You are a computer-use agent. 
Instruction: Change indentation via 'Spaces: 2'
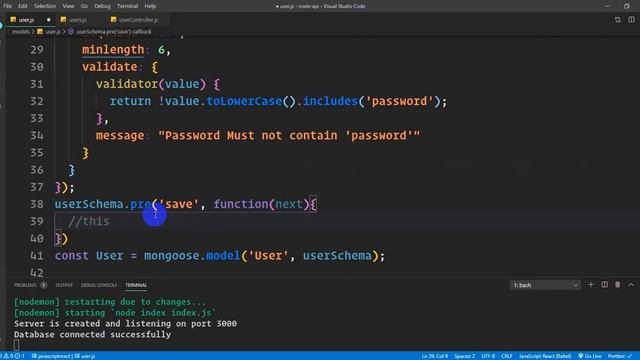[464, 356]
